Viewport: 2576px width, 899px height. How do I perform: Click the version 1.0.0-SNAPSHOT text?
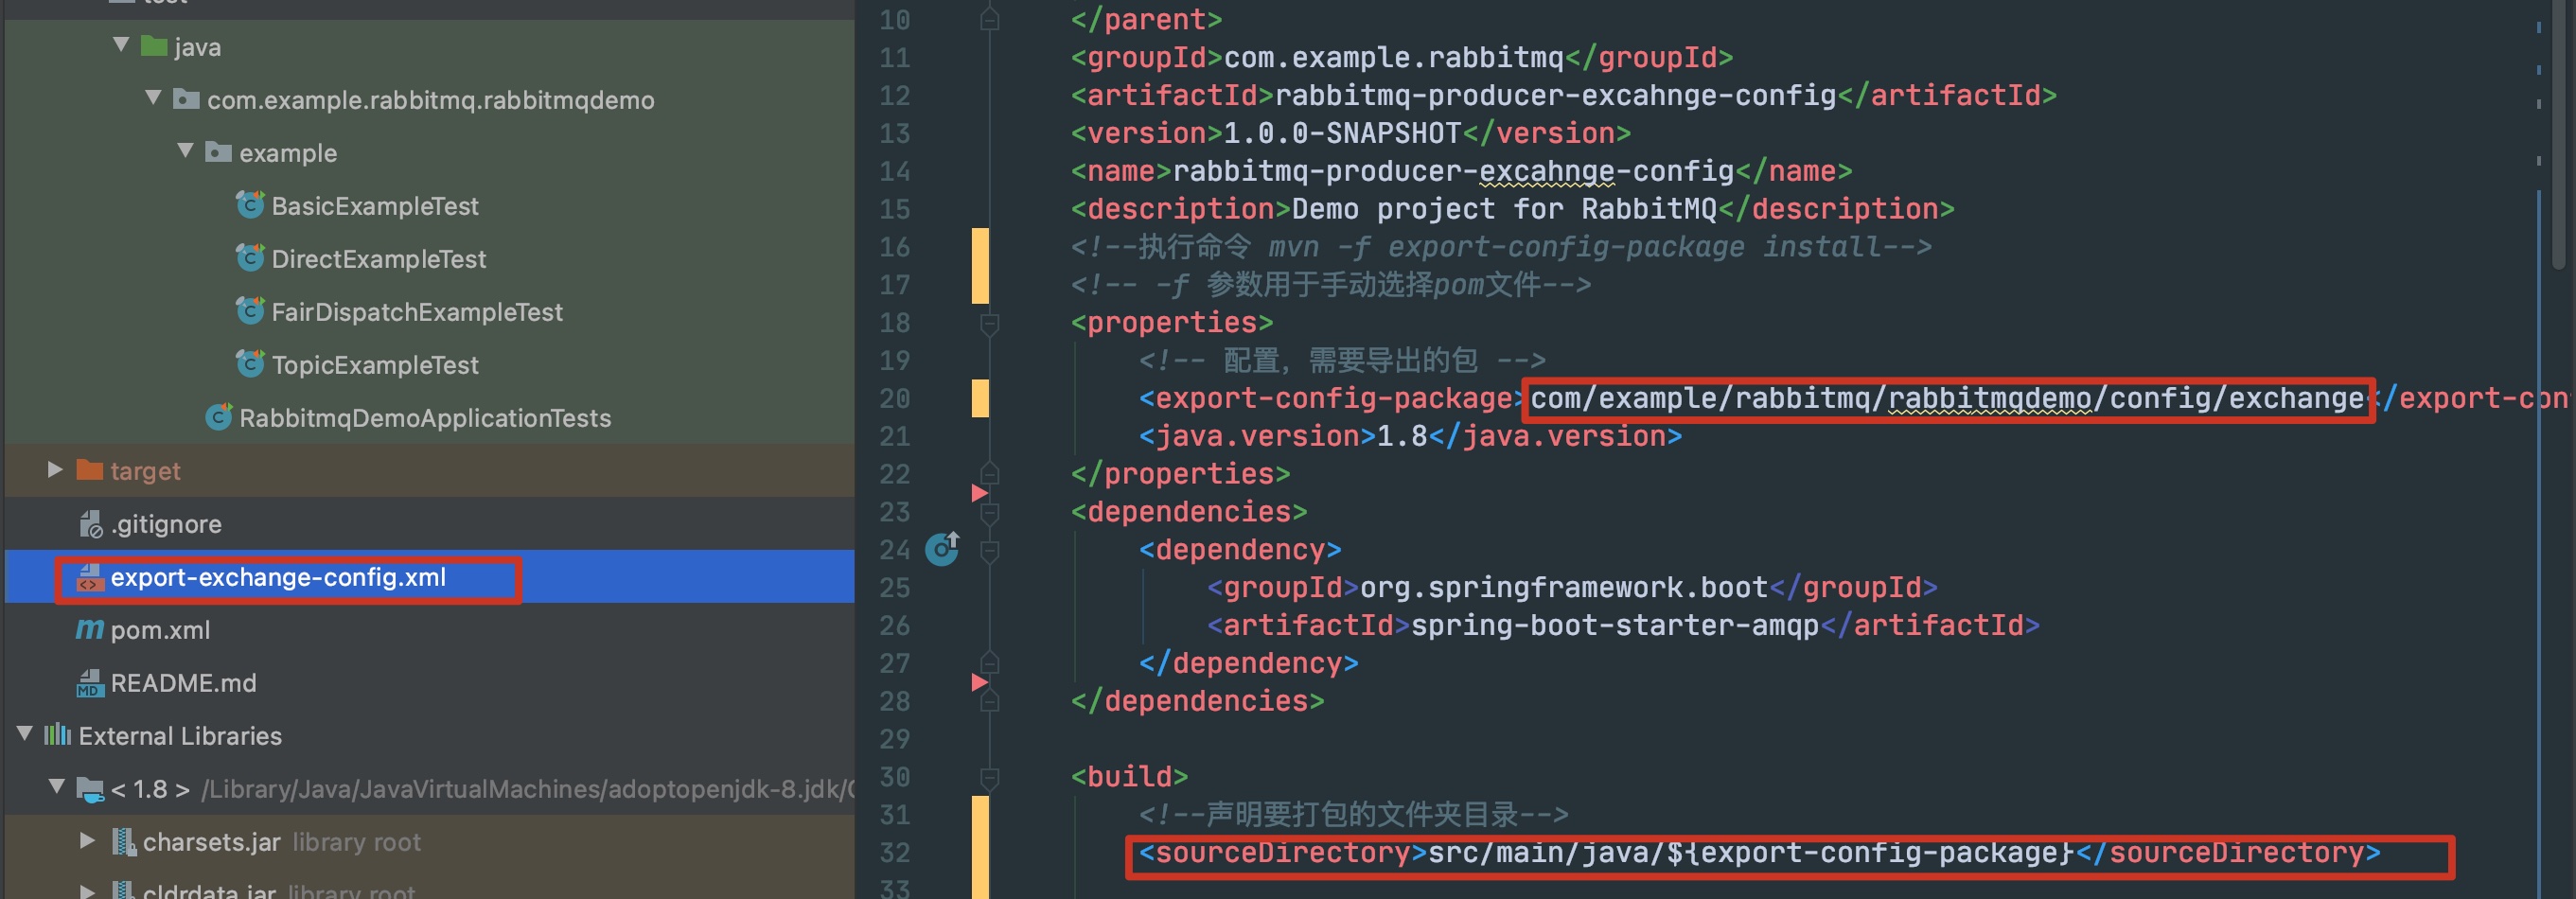tap(1343, 133)
